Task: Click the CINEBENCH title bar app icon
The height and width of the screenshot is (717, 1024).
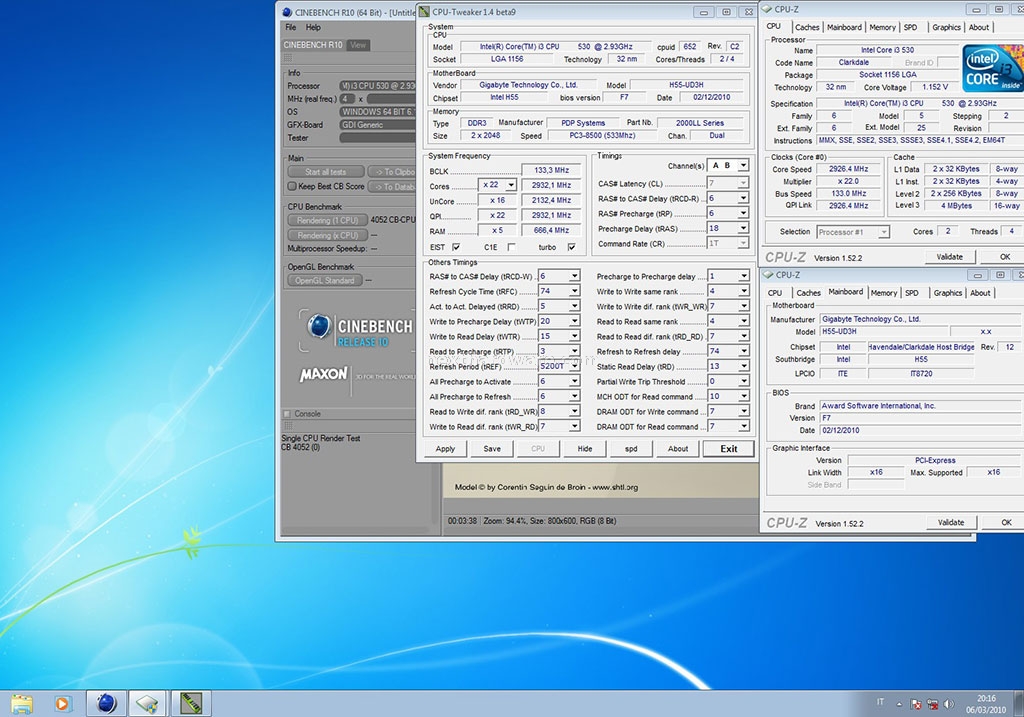Action: [x=287, y=12]
